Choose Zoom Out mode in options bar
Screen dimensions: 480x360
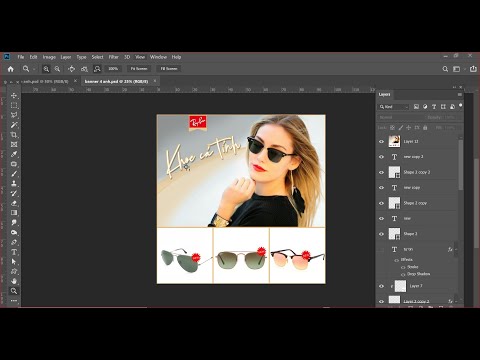(x=57, y=69)
